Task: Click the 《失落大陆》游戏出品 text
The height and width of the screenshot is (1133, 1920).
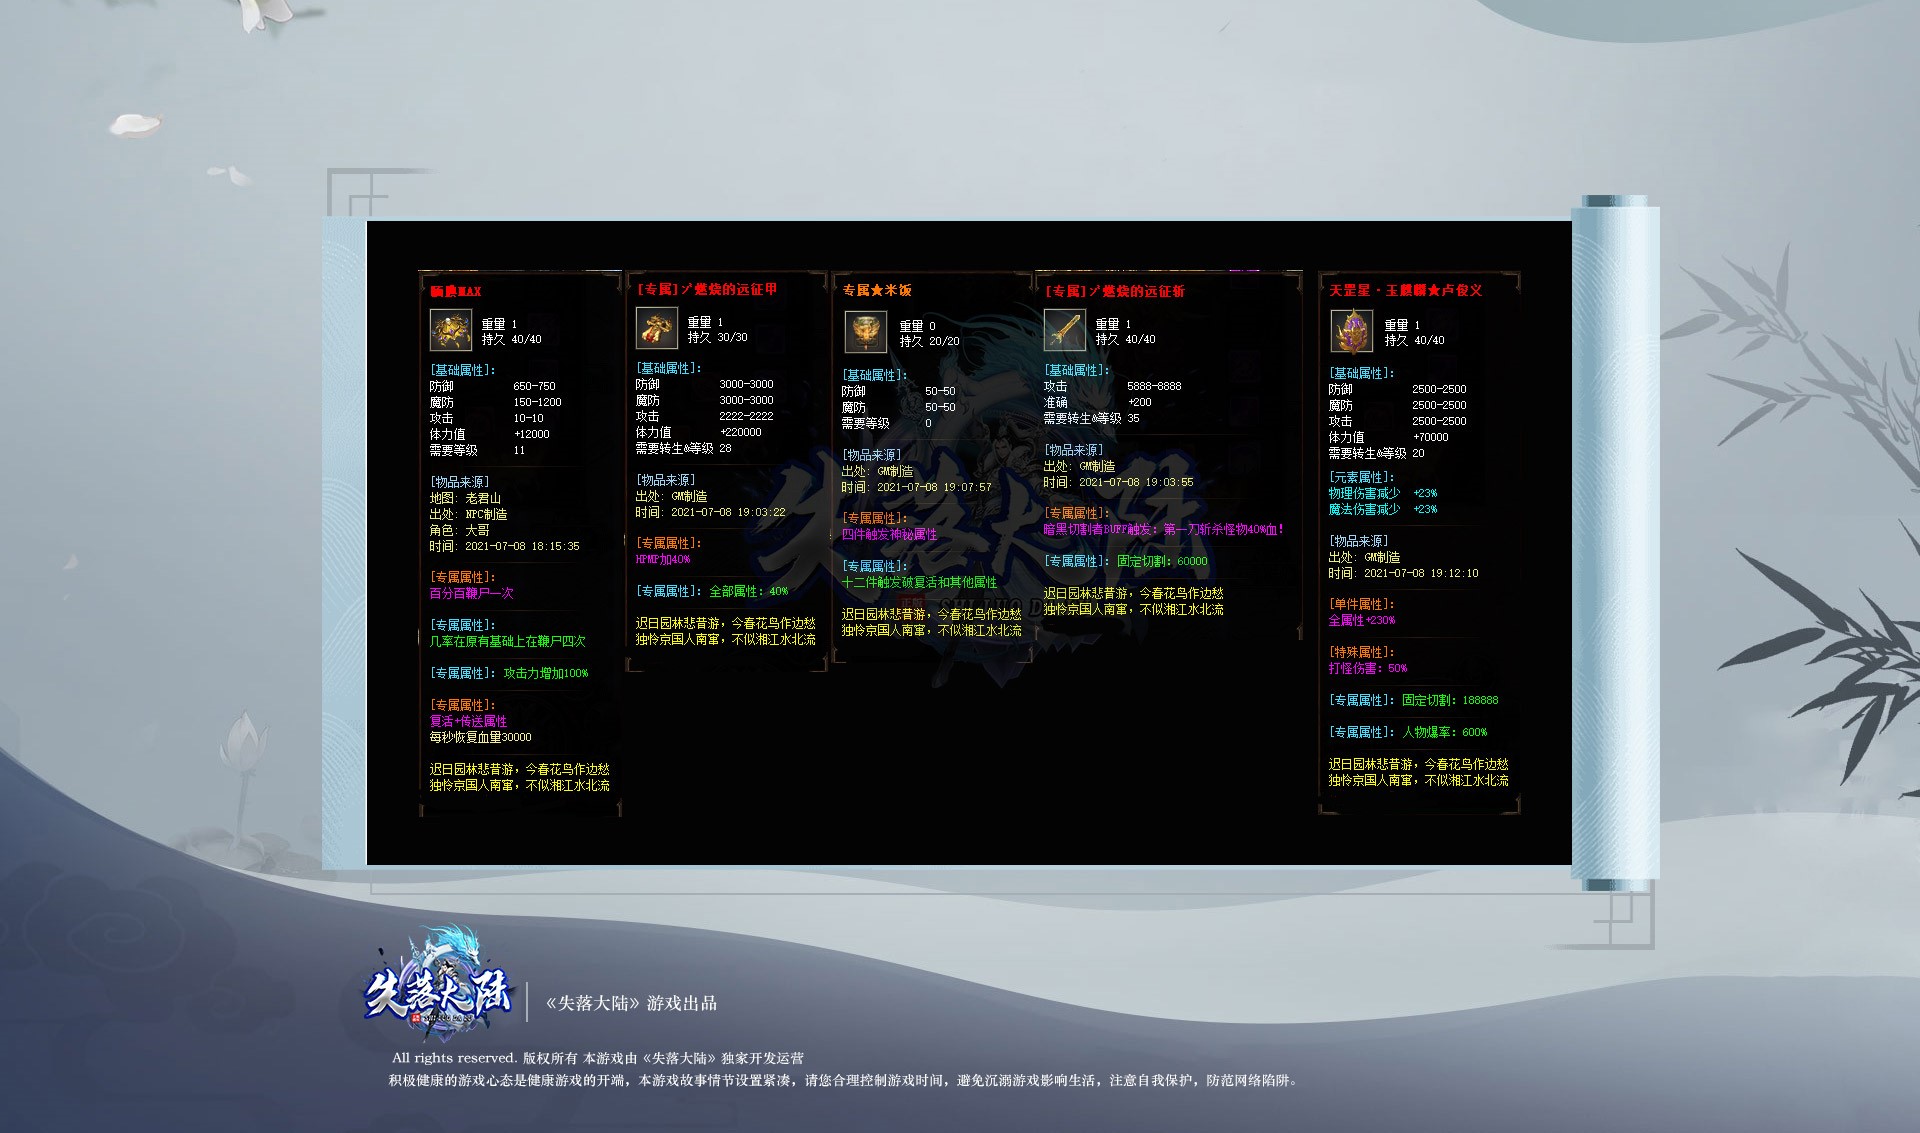Action: coord(631,1003)
